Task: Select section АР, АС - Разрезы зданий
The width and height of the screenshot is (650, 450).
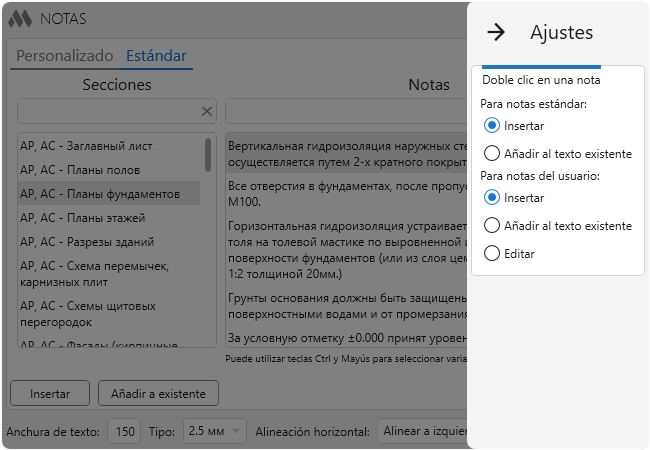Action: (87, 241)
